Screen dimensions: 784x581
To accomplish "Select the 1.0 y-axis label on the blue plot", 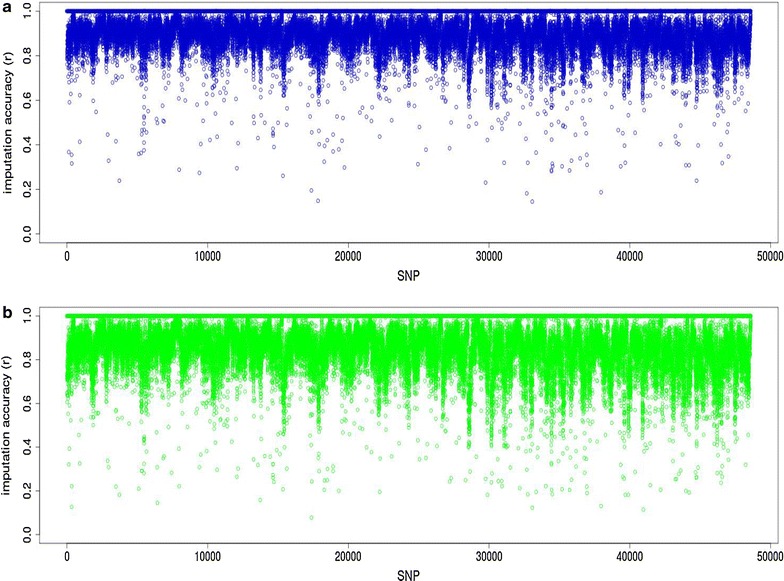I will click(x=37, y=11).
